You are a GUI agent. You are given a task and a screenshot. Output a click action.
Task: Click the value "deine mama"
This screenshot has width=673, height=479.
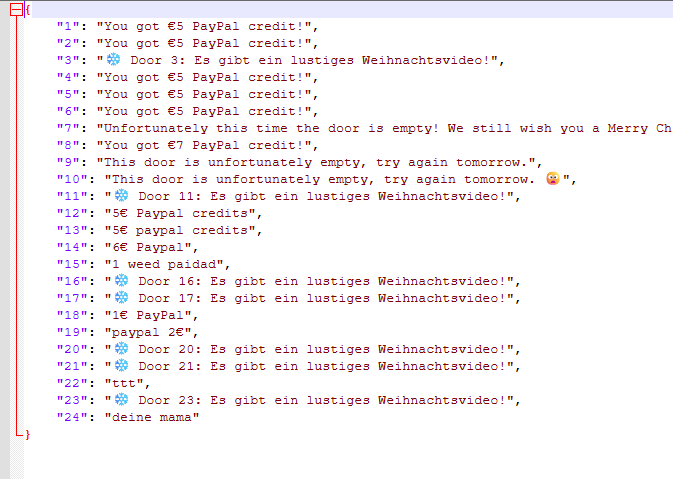tap(152, 417)
